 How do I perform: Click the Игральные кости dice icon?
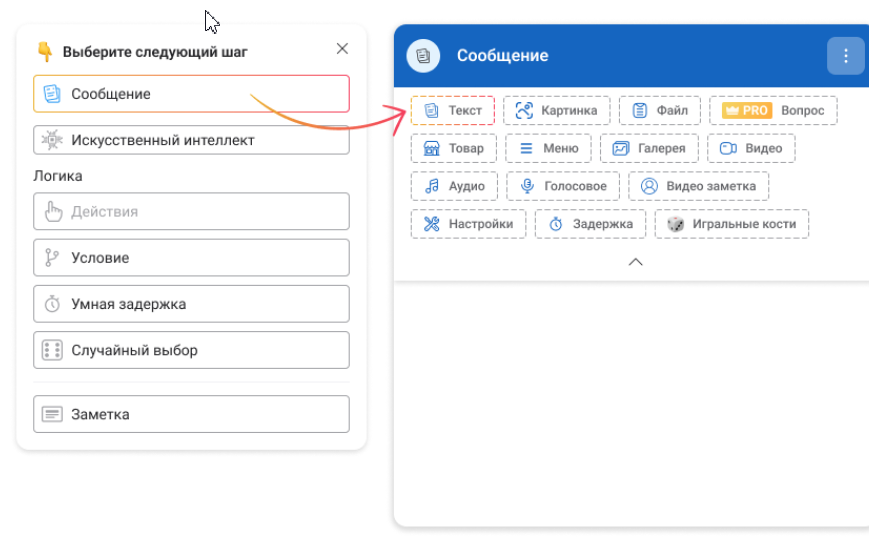click(x=675, y=224)
